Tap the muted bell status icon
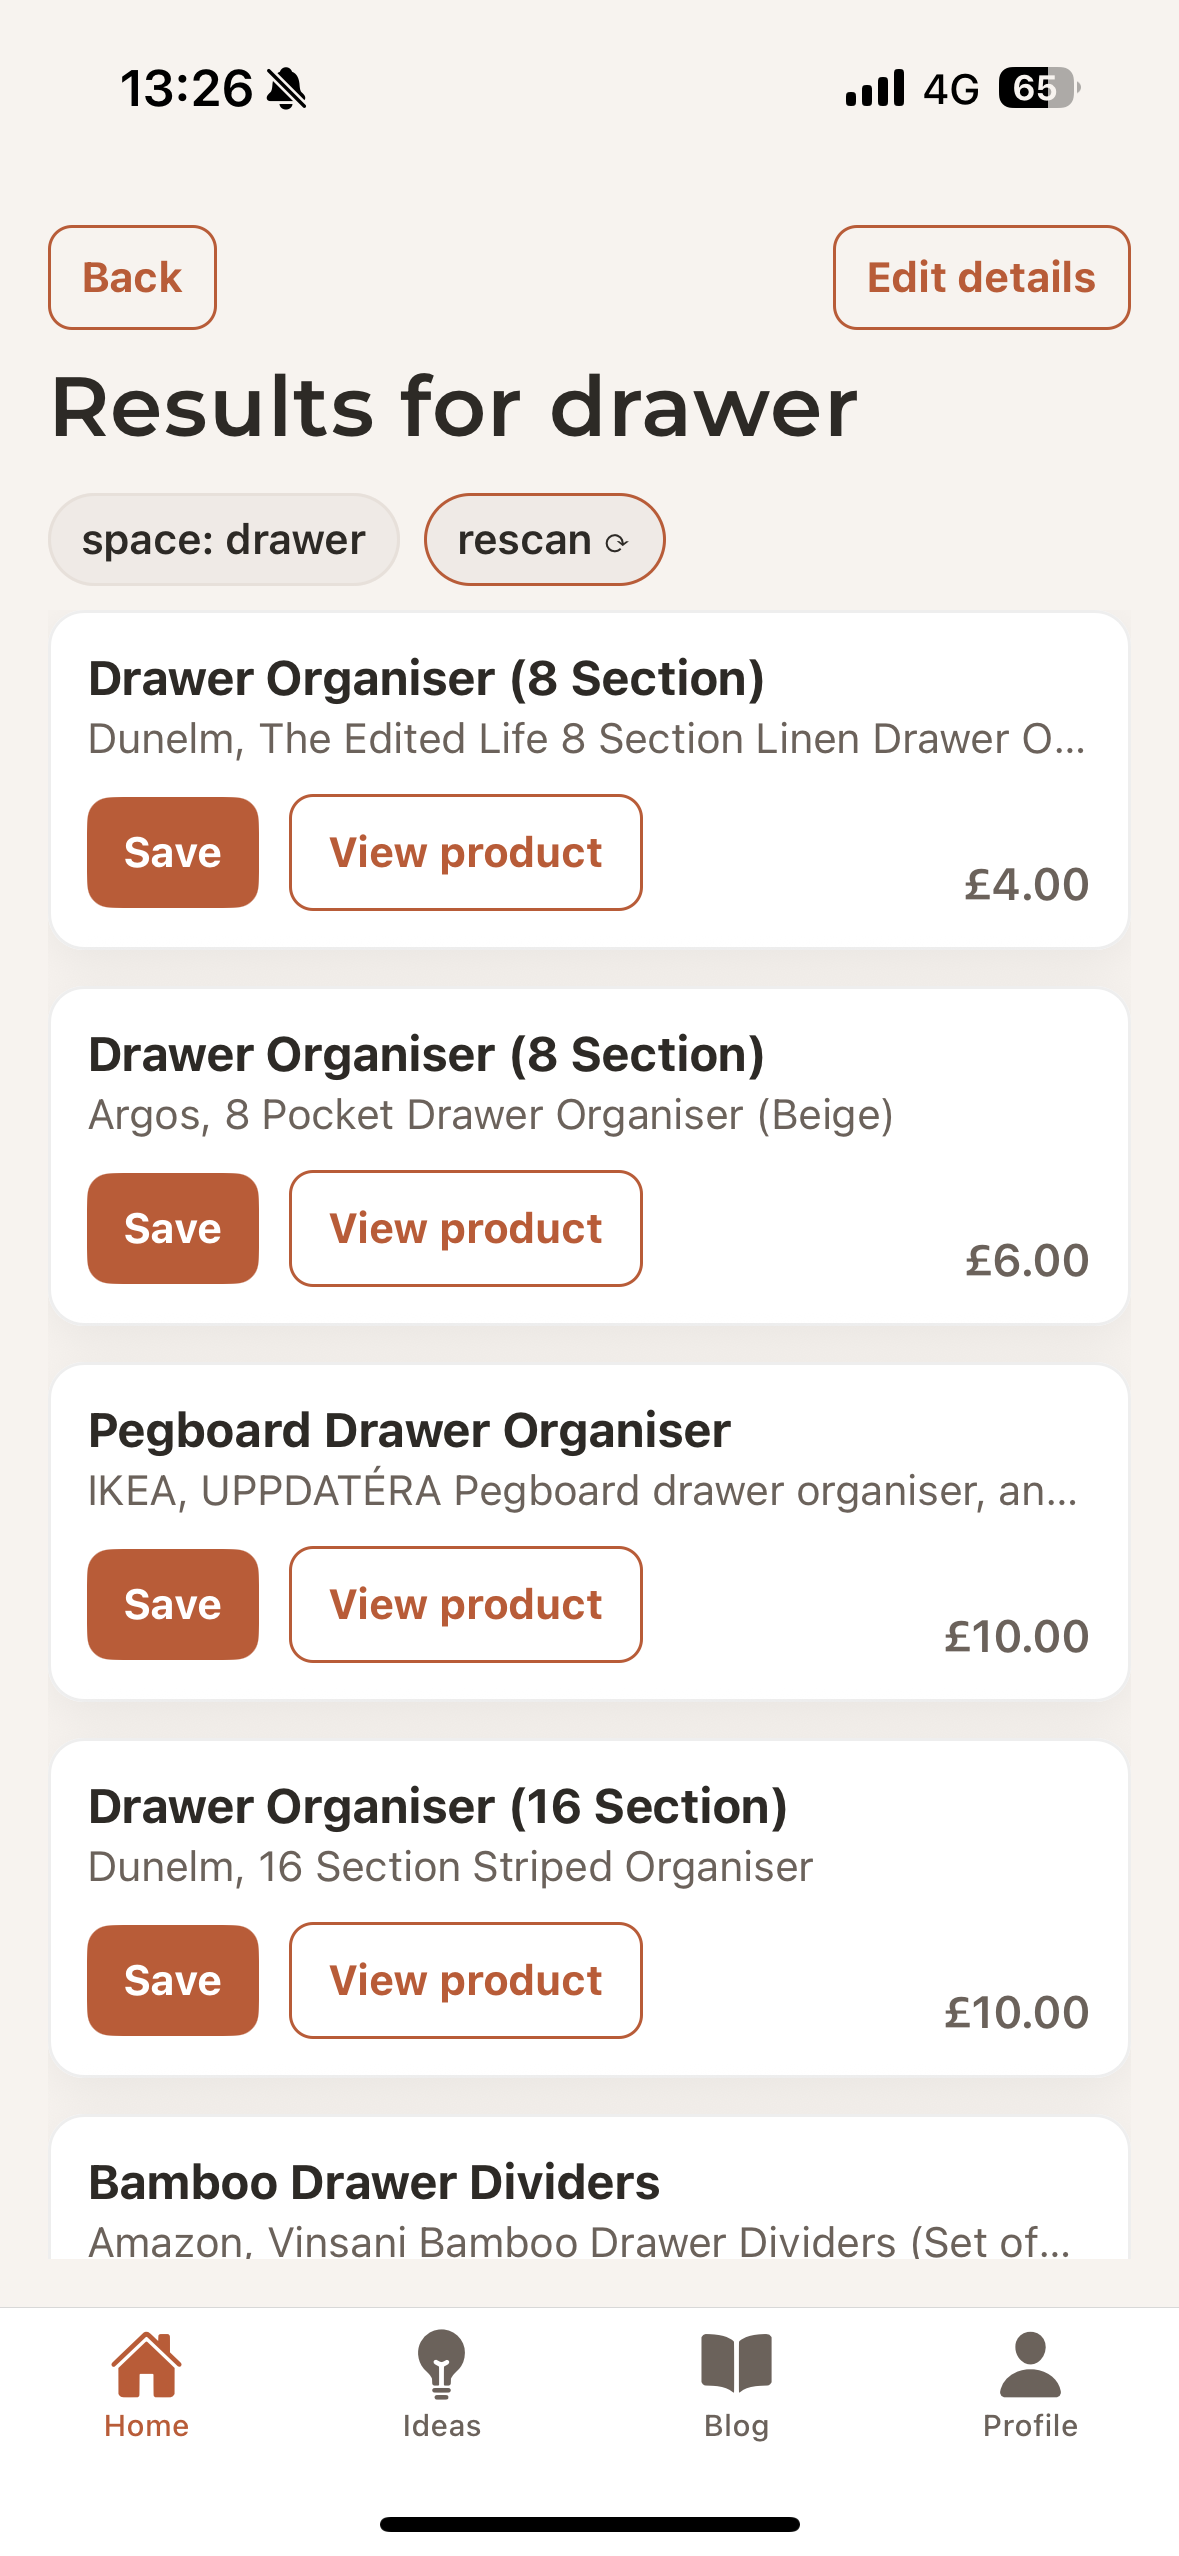The image size is (1179, 2556). (287, 89)
